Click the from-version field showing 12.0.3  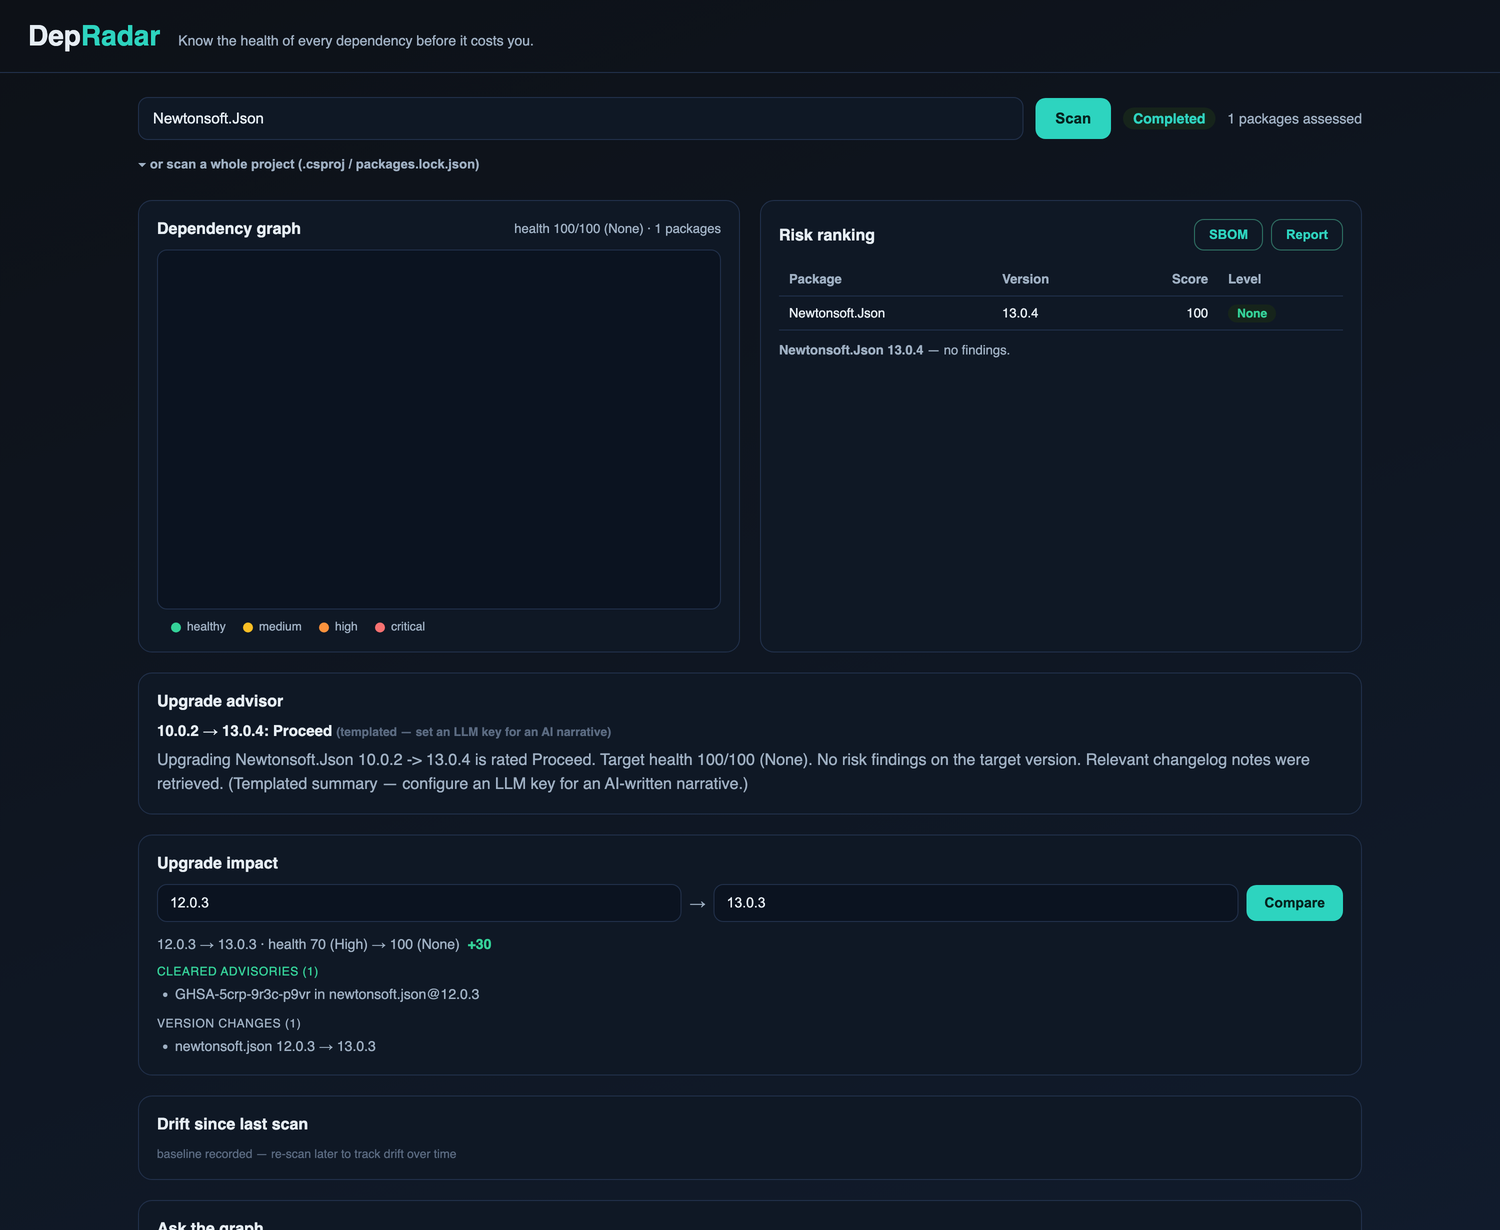[419, 903]
